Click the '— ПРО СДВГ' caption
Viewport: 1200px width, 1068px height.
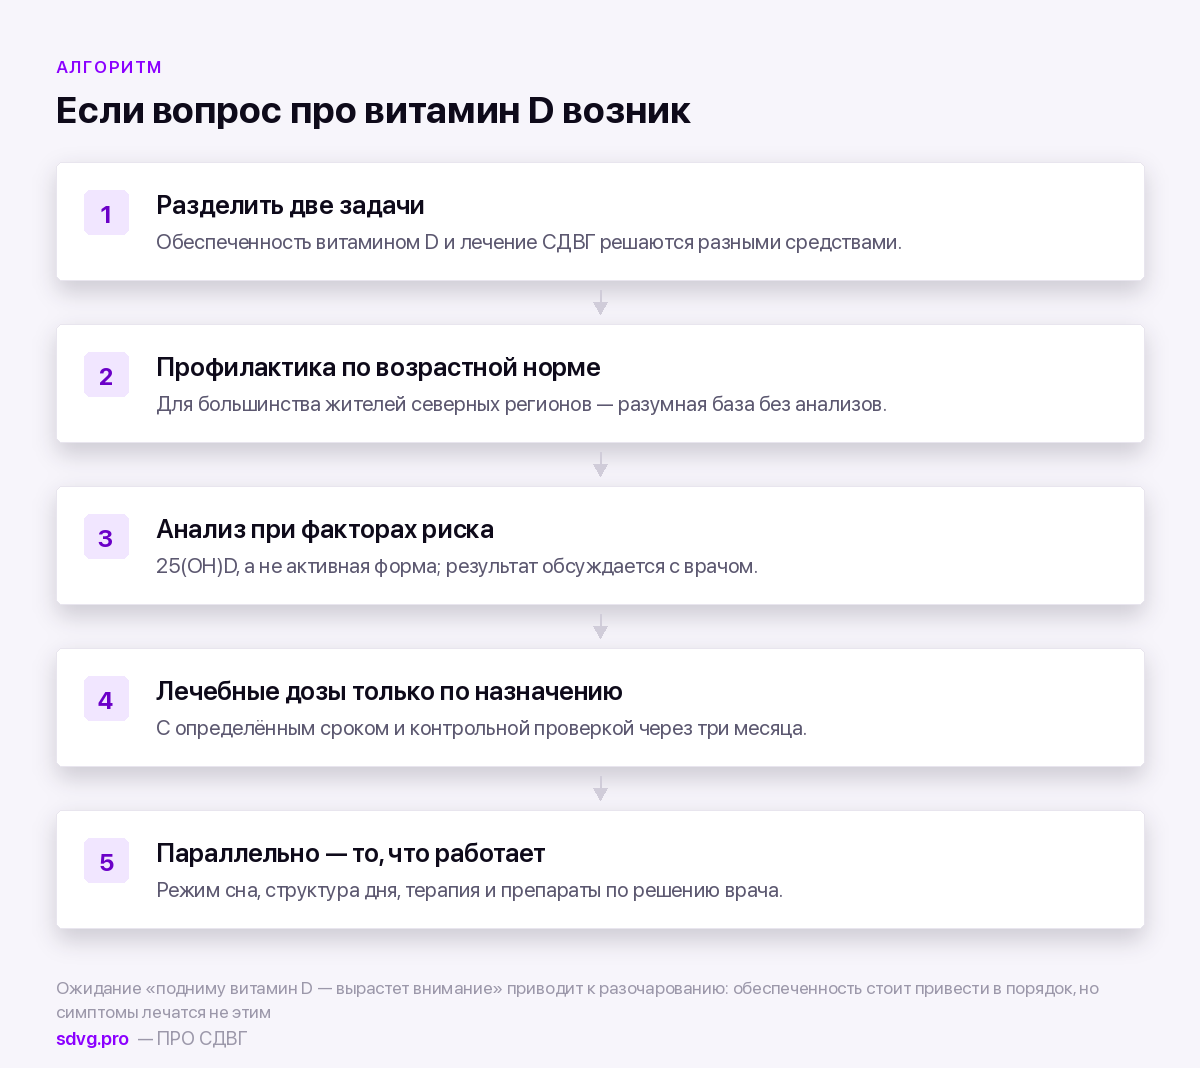[x=192, y=1038]
